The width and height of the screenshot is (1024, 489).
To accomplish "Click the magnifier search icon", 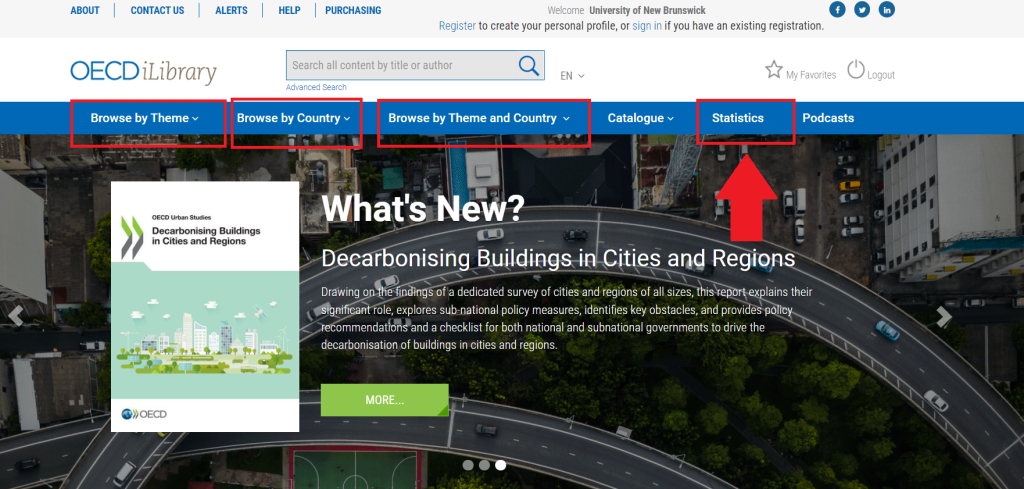I will [x=528, y=65].
